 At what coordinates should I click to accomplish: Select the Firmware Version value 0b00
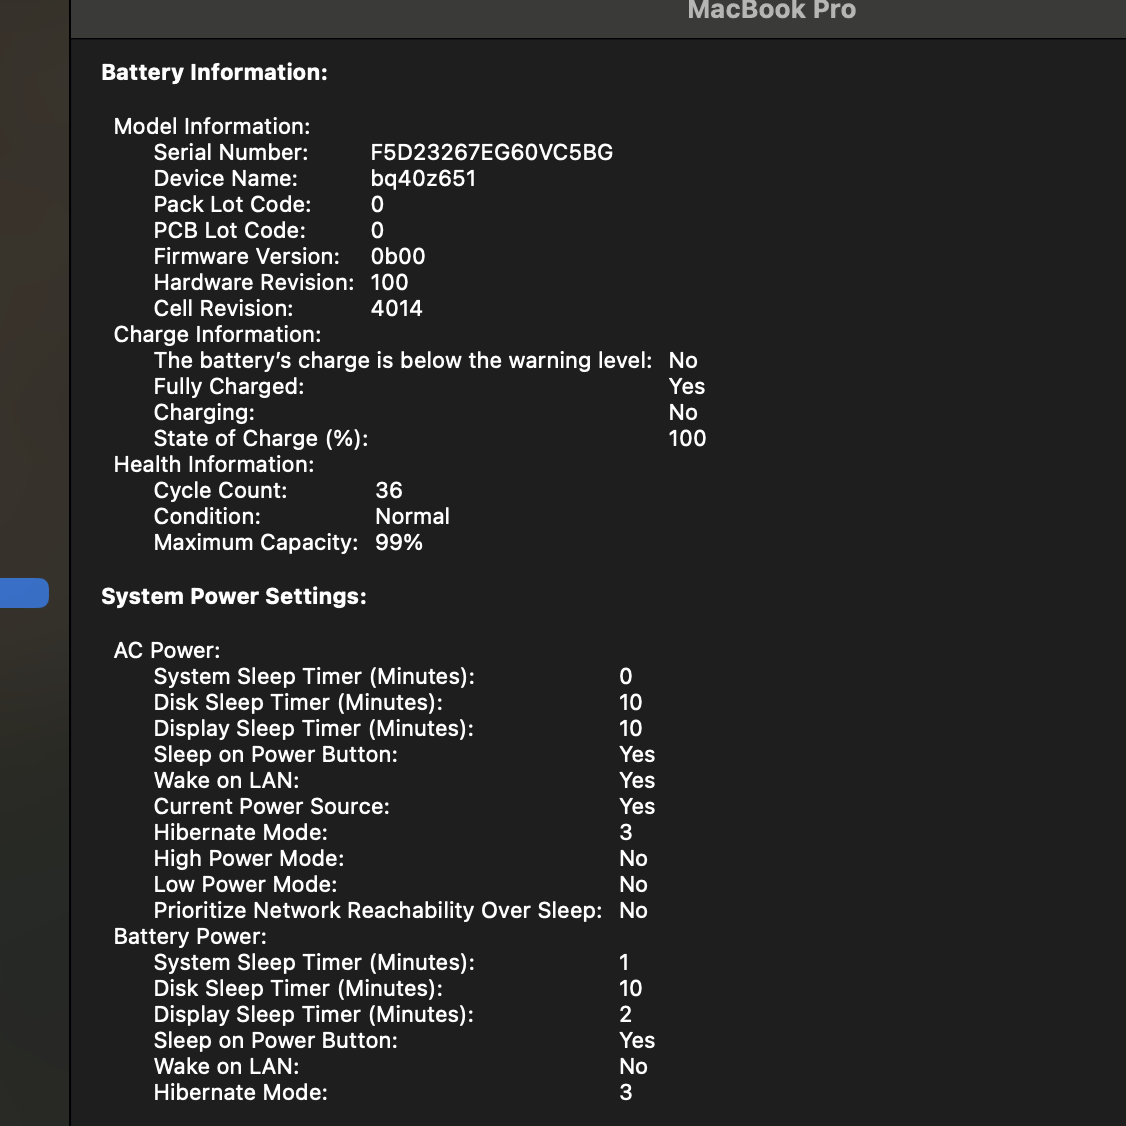398,256
